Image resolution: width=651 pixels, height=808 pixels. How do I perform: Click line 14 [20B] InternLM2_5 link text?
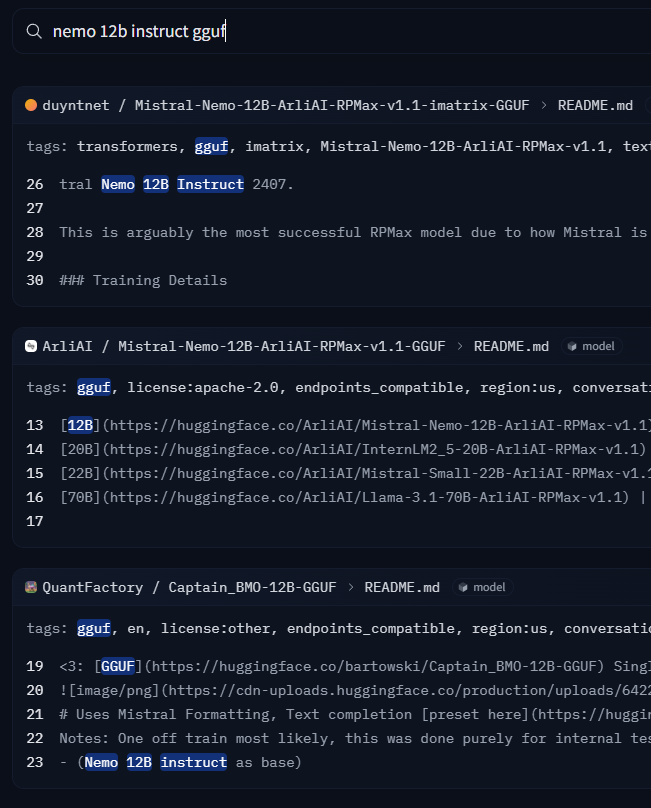[x=353, y=449]
